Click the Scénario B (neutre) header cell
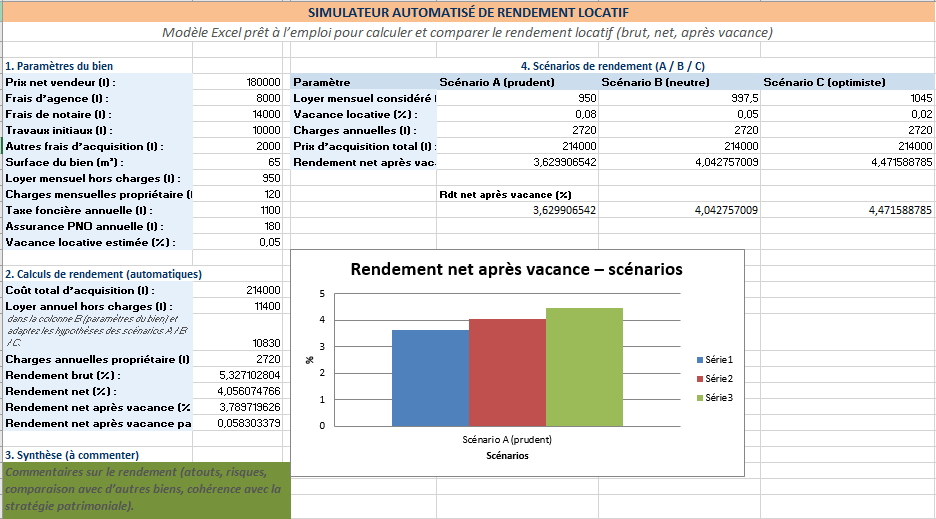The height and width of the screenshot is (519, 936). coord(647,82)
